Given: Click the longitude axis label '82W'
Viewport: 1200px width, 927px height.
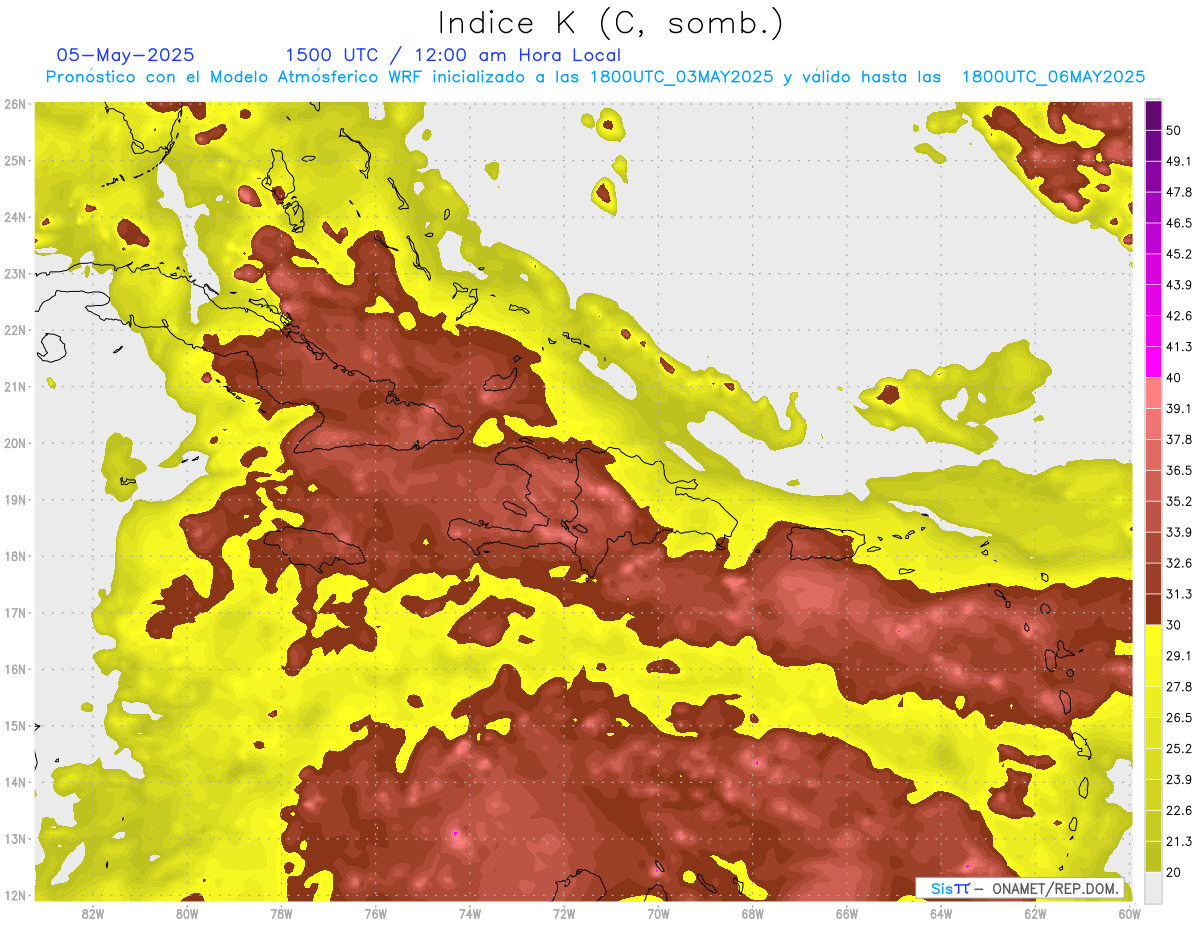Looking at the screenshot, I should click(93, 913).
